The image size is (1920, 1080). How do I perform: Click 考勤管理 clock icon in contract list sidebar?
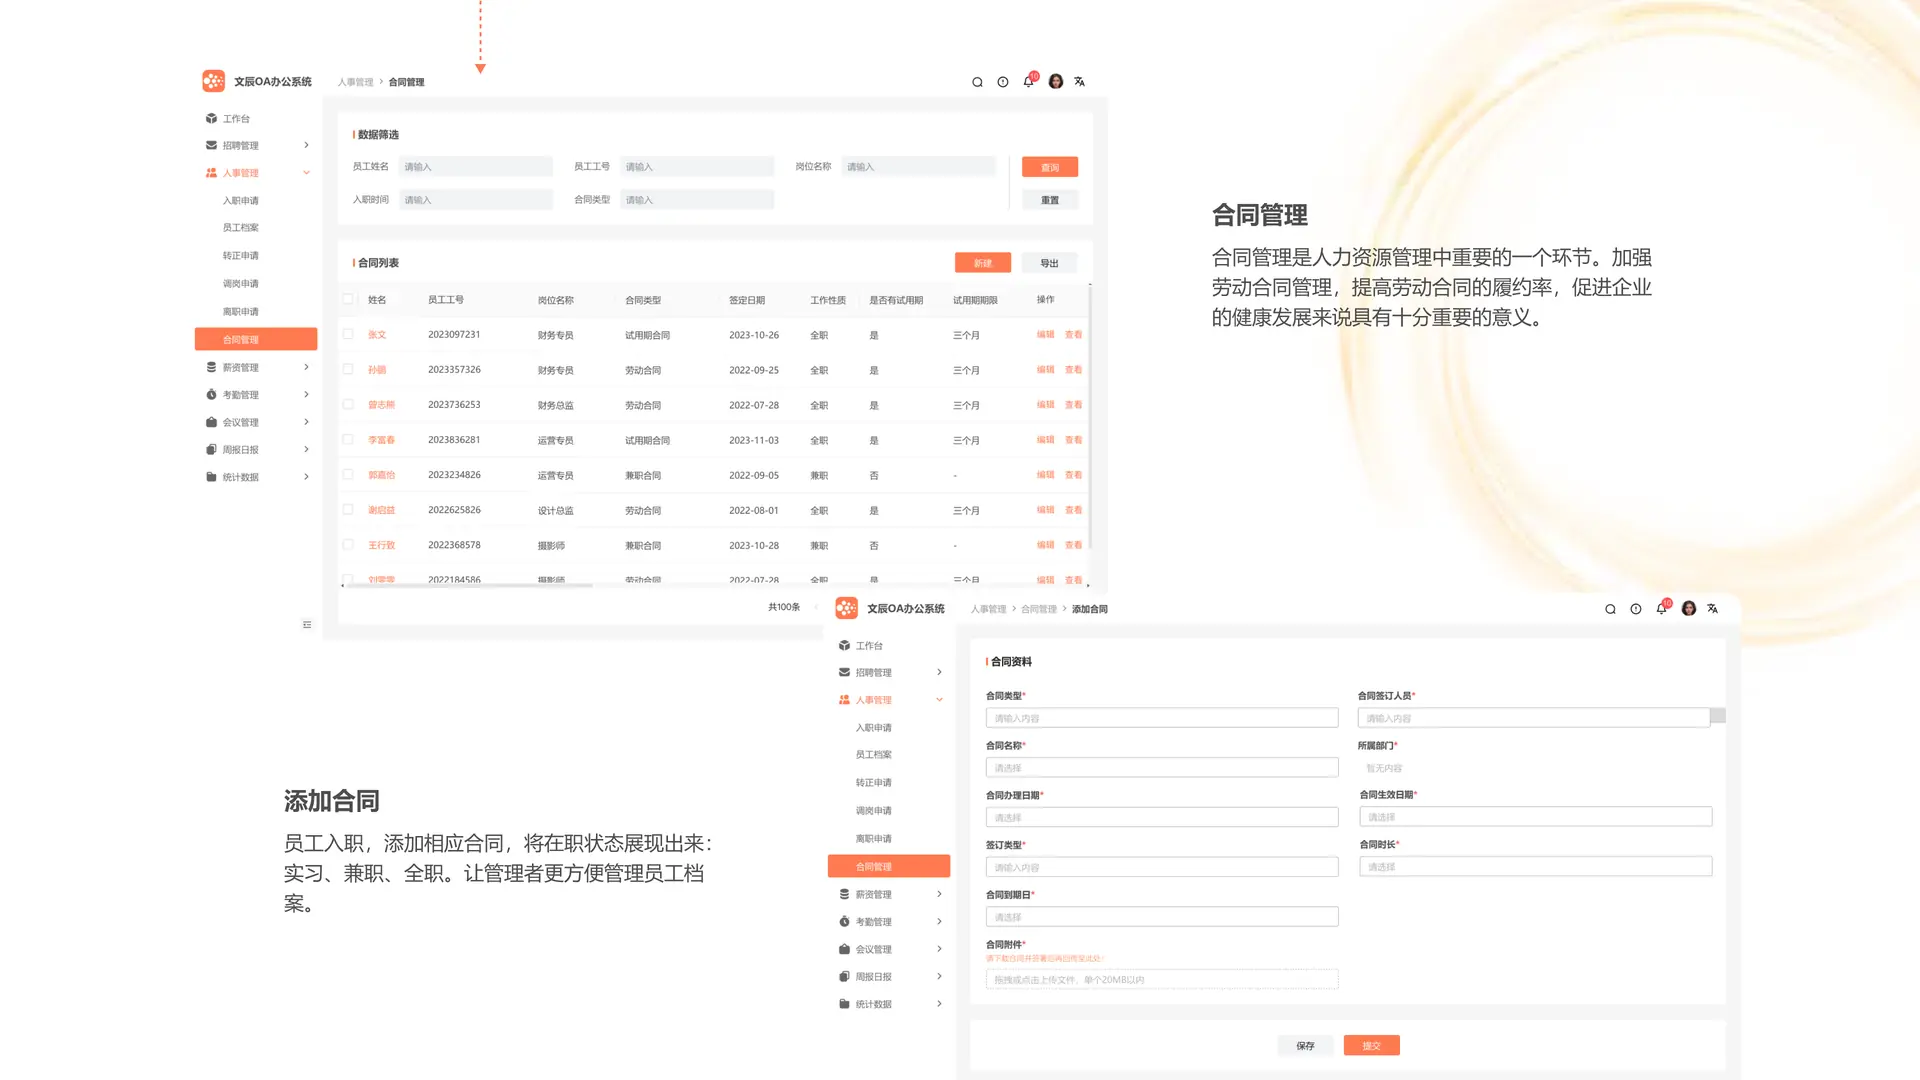tap(211, 394)
